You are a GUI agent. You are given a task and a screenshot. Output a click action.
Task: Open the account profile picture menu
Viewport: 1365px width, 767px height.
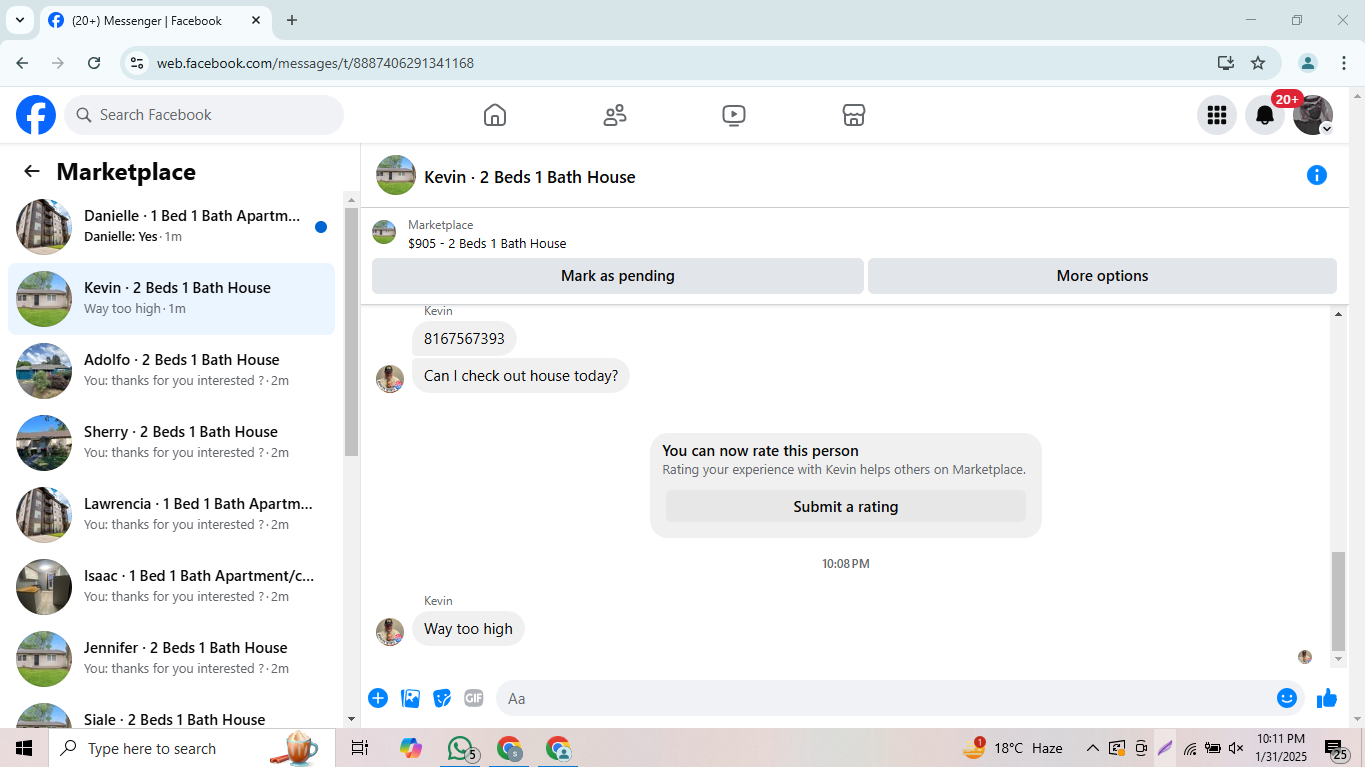click(x=1313, y=115)
